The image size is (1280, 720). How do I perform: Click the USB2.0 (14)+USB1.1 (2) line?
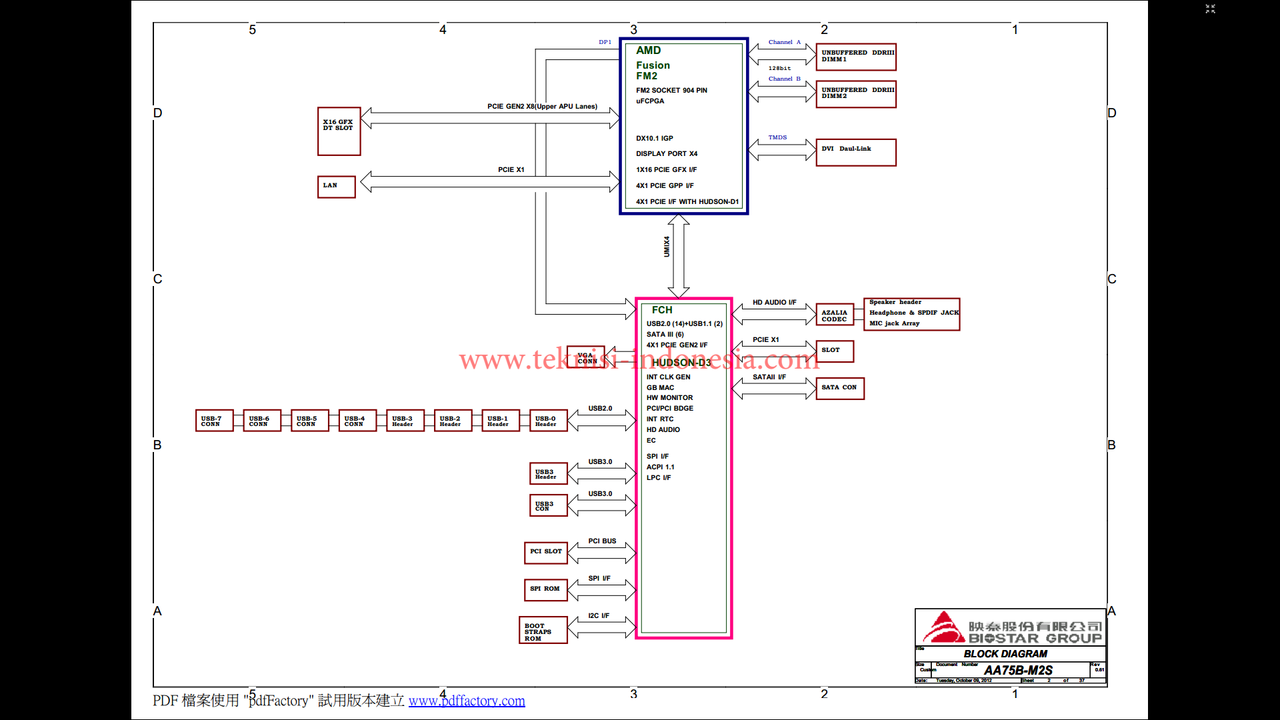[x=684, y=324]
